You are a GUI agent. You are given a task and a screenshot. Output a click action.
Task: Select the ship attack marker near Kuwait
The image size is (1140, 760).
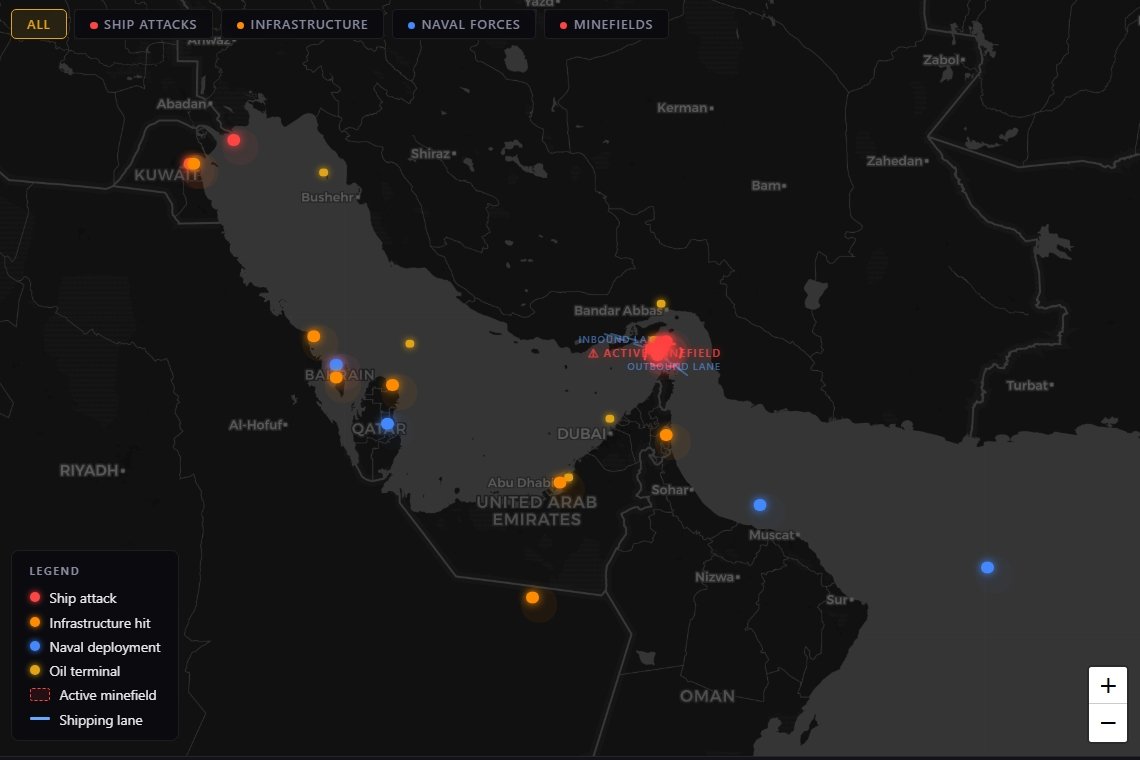pyautogui.click(x=234, y=141)
